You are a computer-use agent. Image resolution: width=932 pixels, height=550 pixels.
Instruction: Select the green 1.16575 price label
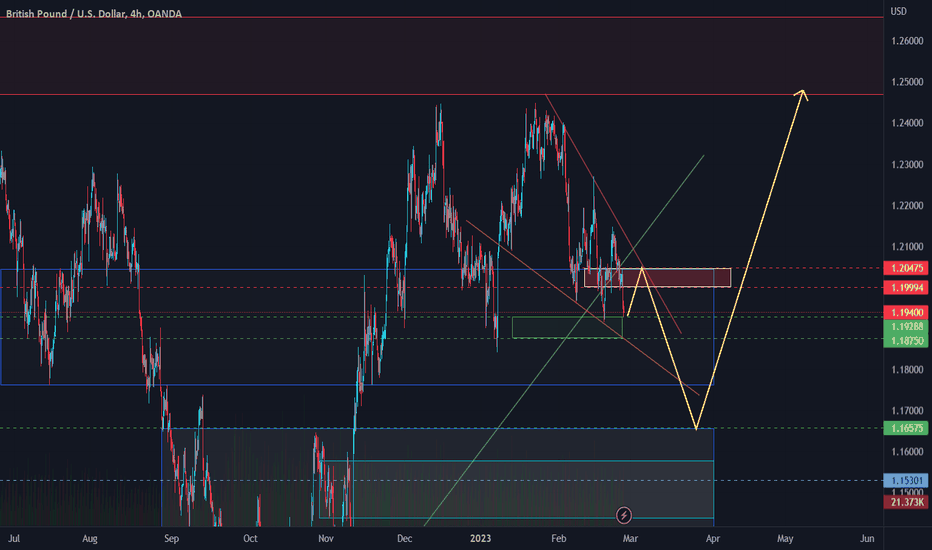[906, 428]
